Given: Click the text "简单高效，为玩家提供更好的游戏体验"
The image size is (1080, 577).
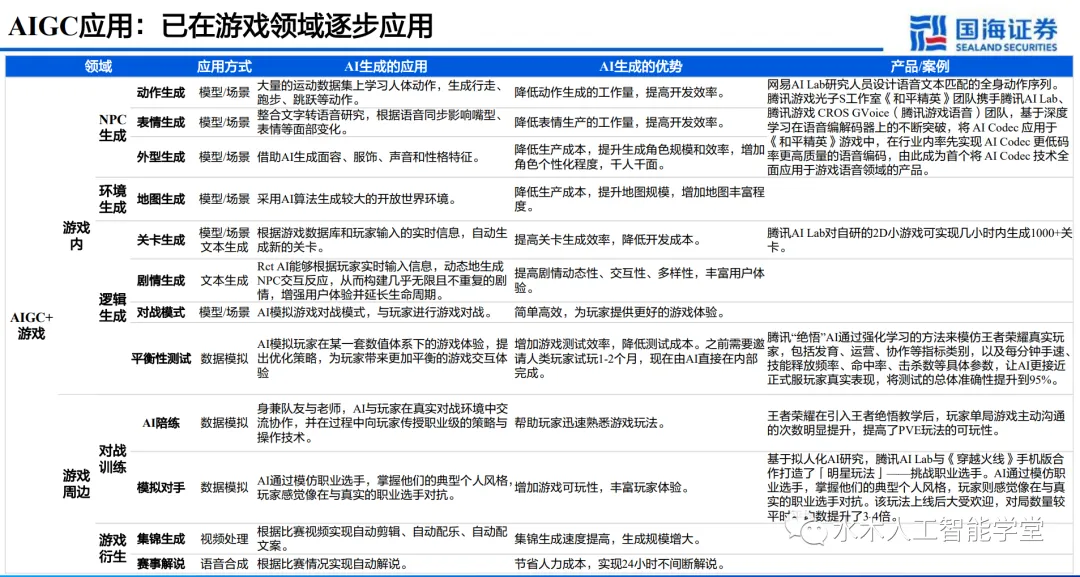Looking at the screenshot, I should coord(620,313).
